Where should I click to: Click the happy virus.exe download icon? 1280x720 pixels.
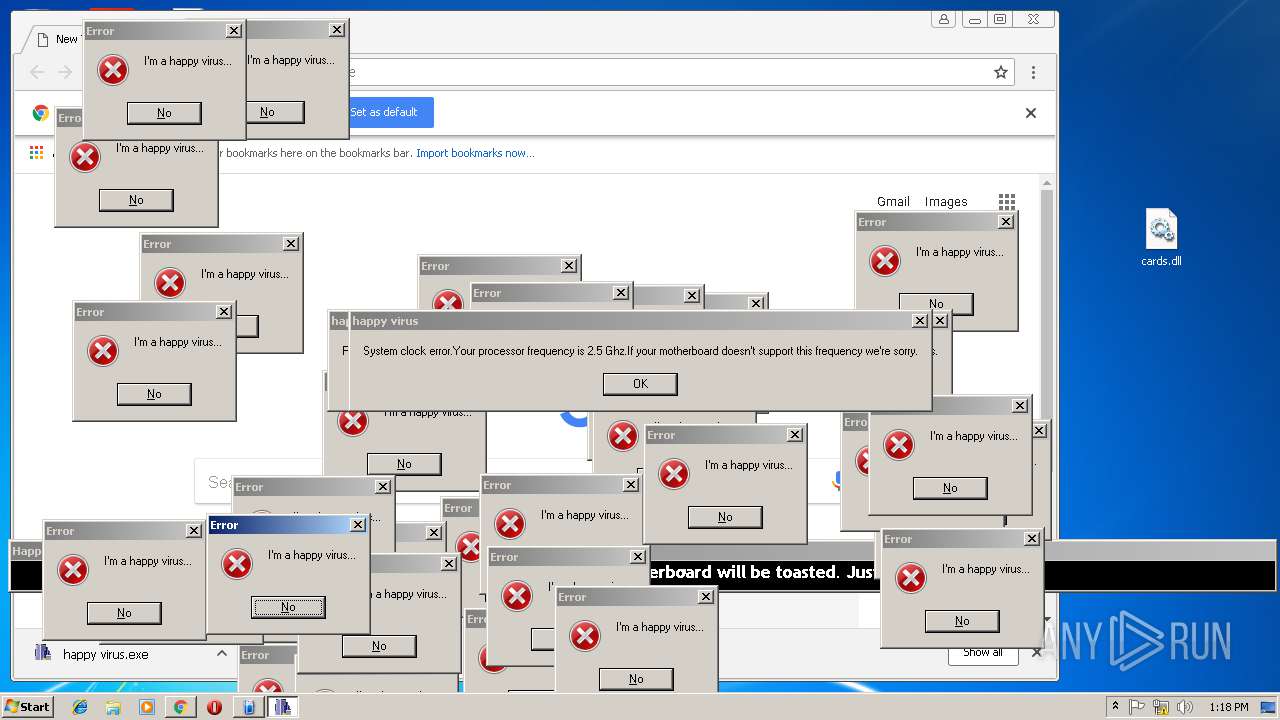pos(43,653)
